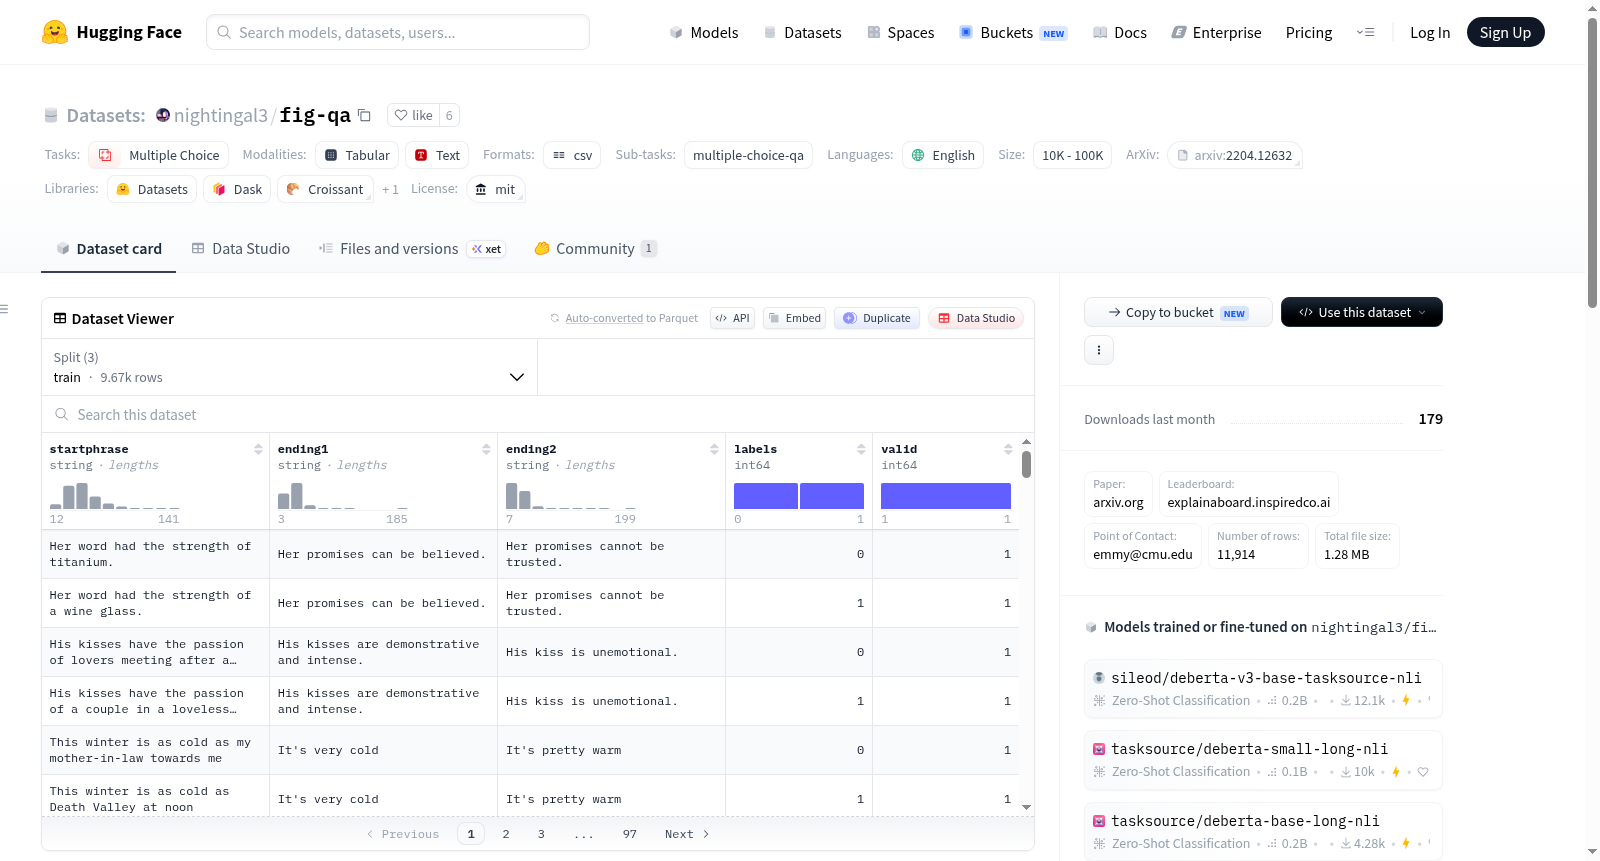
Task: Open Buckets in the top navigation
Action: tap(1012, 32)
